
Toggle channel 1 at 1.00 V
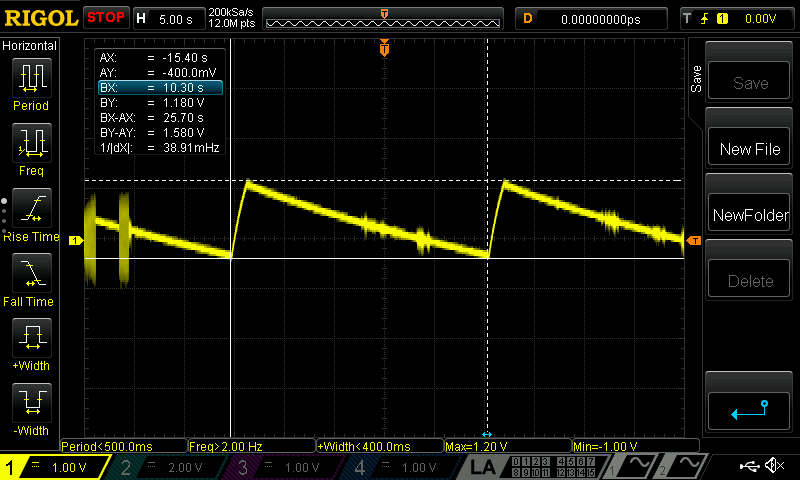[55, 467]
